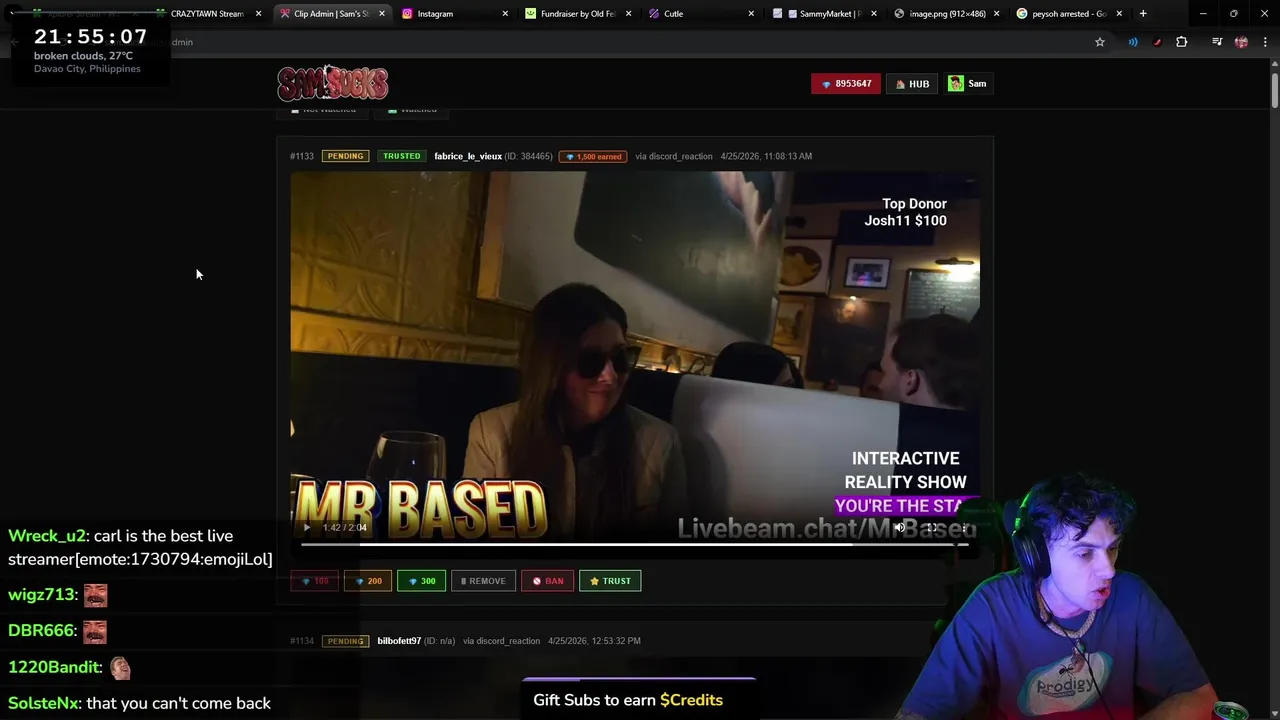The height and width of the screenshot is (720, 1280).
Task: Click the PENDING badge on clip #1134
Action: [345, 641]
